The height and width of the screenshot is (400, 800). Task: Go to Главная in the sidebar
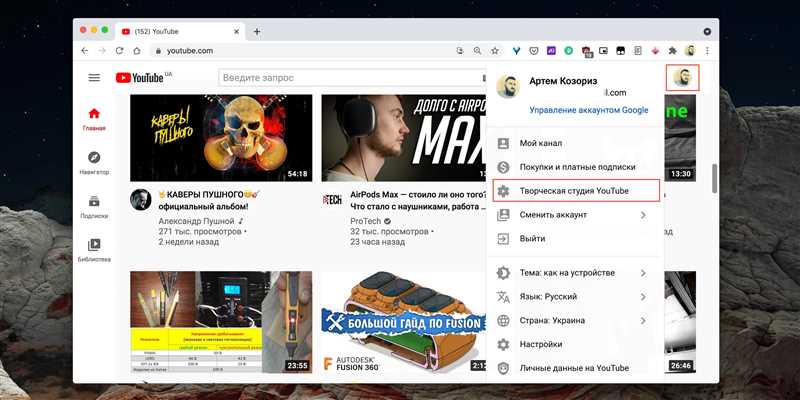(x=94, y=119)
